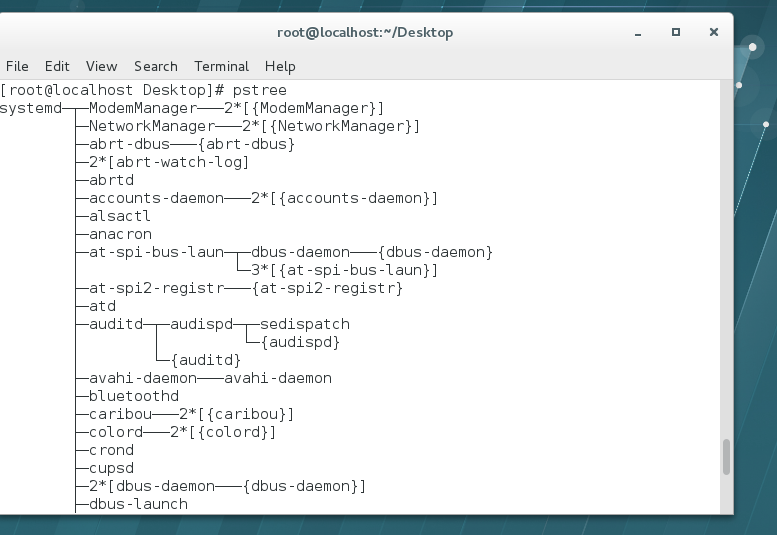Click the {auditd} thread entry
This screenshot has height=535, width=777.
coord(206,360)
